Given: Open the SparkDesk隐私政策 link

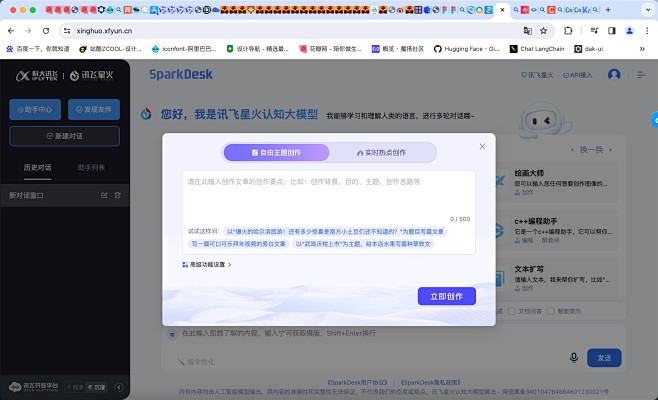Looking at the screenshot, I should click(x=431, y=382).
